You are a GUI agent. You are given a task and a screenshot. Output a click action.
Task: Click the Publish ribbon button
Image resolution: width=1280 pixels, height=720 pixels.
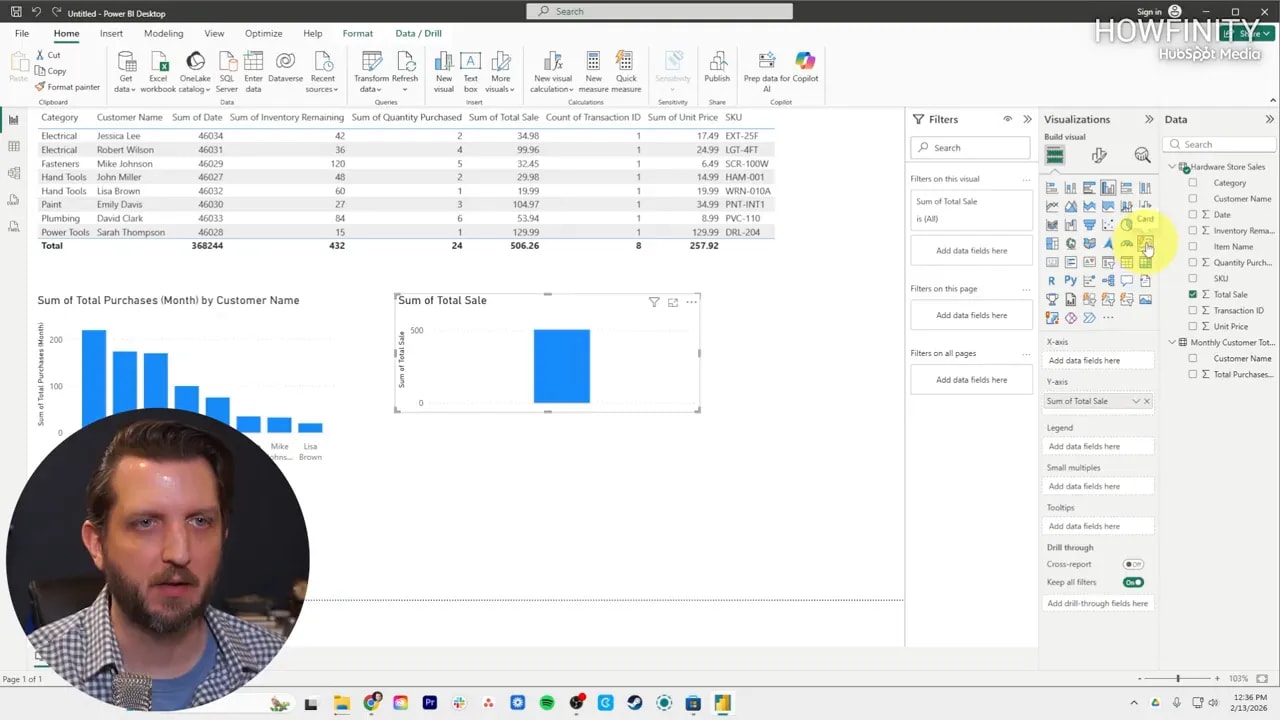pos(717,68)
